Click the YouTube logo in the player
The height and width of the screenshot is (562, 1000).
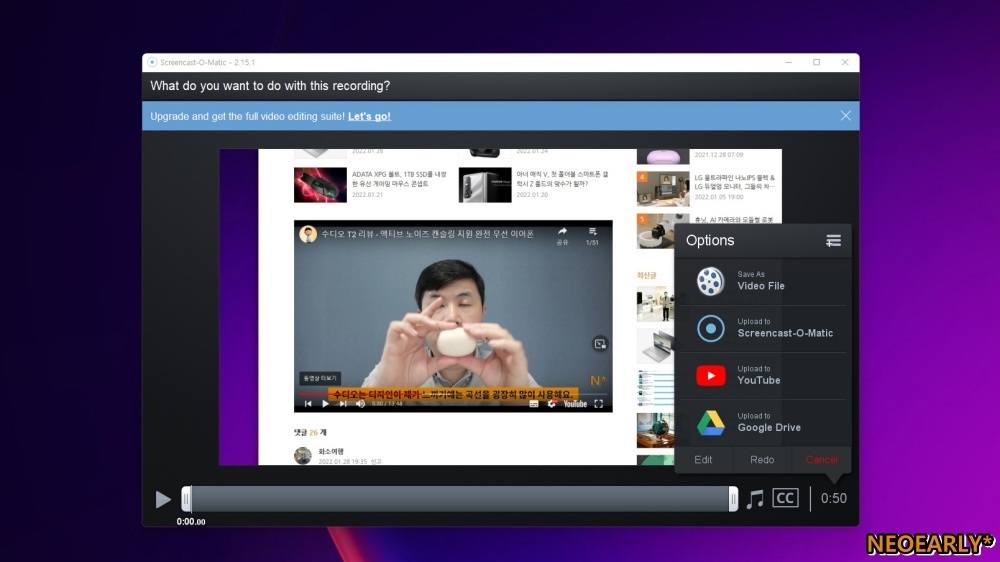[575, 404]
